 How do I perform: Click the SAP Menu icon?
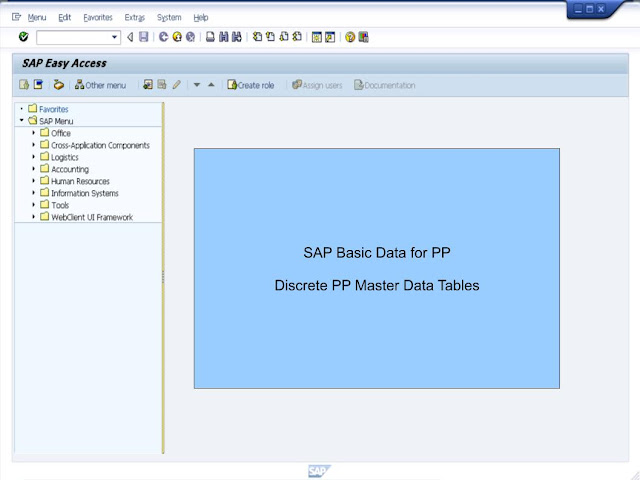[x=38, y=84]
